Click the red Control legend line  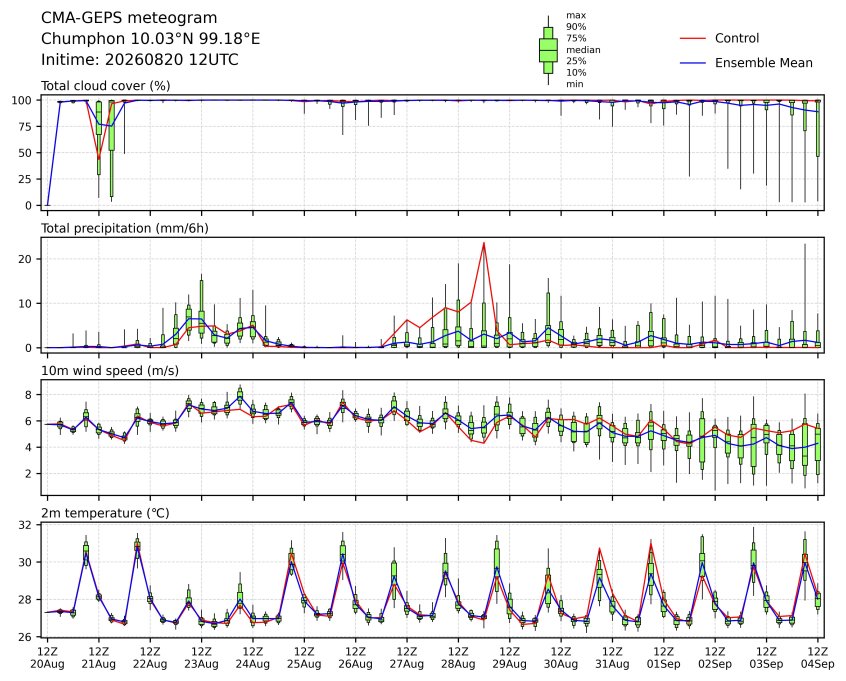pos(693,39)
